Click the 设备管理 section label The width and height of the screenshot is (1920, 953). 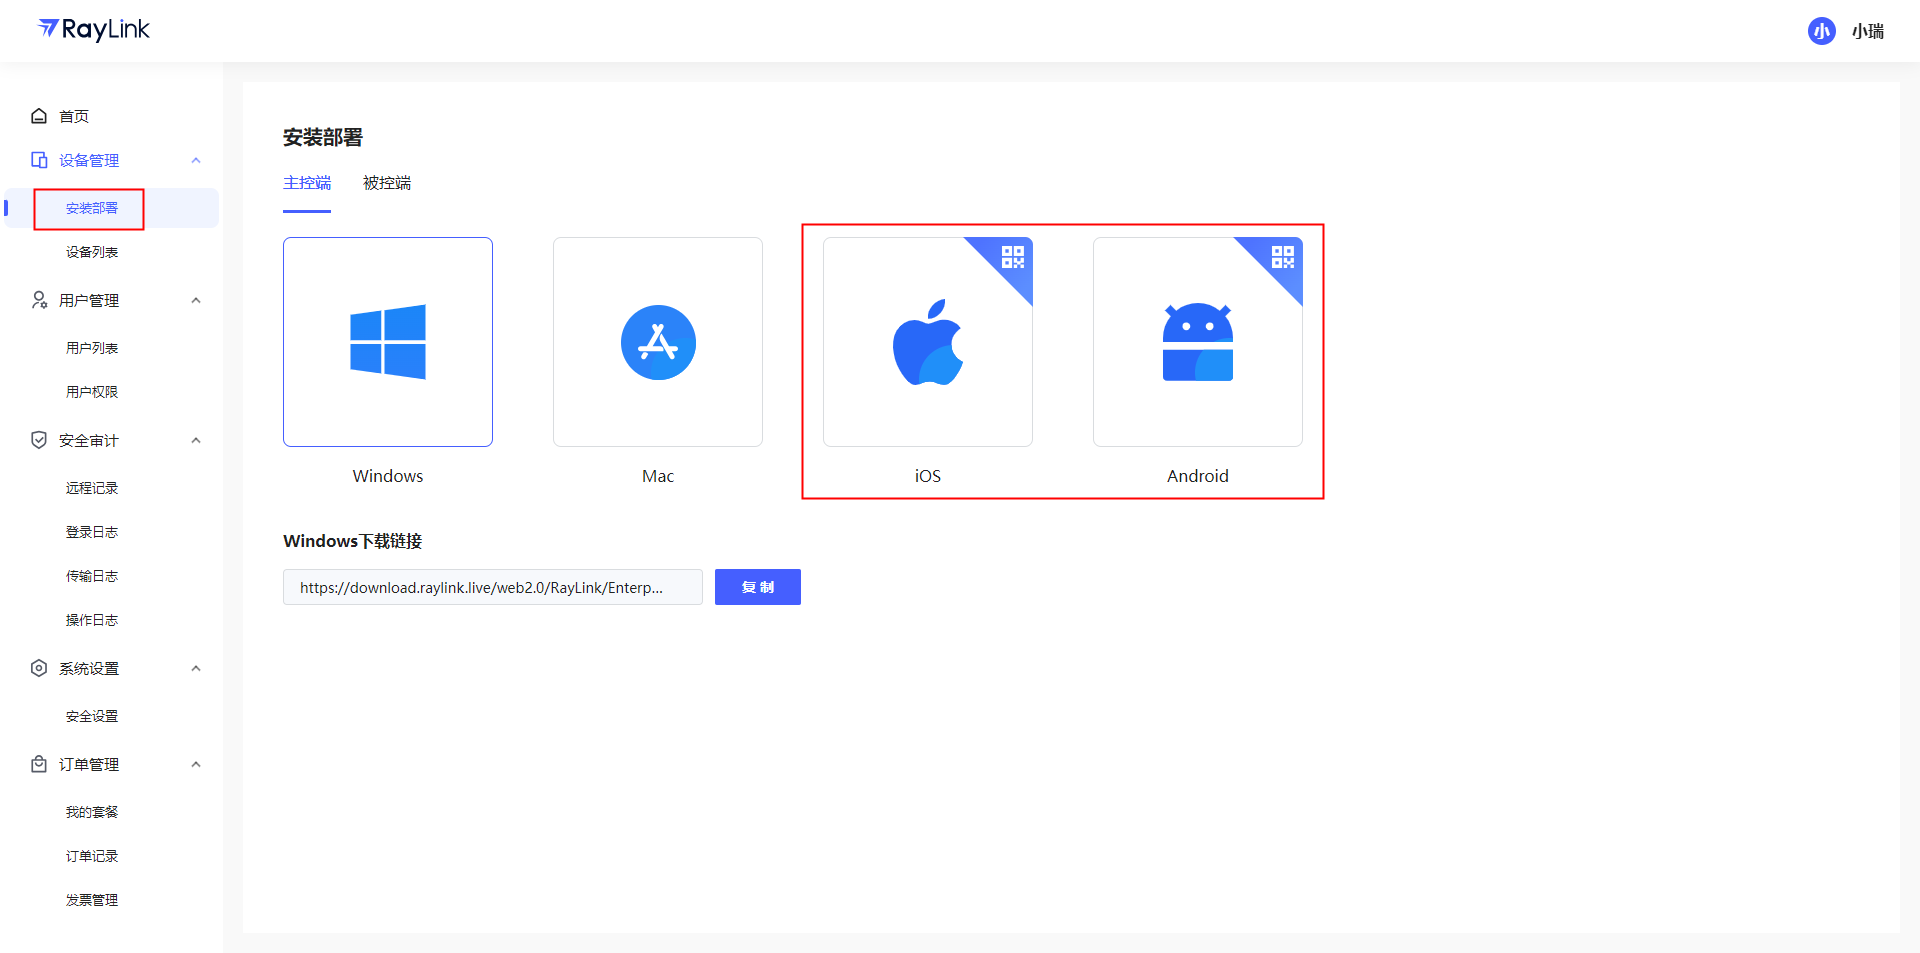tap(89, 160)
